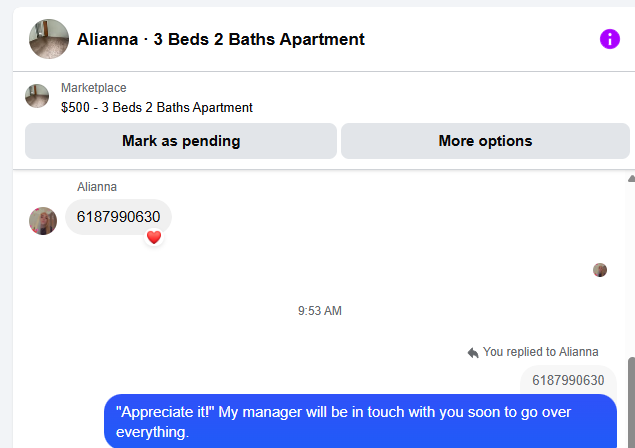Viewport: 635px width, 448px height.
Task: Select the Marketplace label above the listing
Action: tap(93, 88)
